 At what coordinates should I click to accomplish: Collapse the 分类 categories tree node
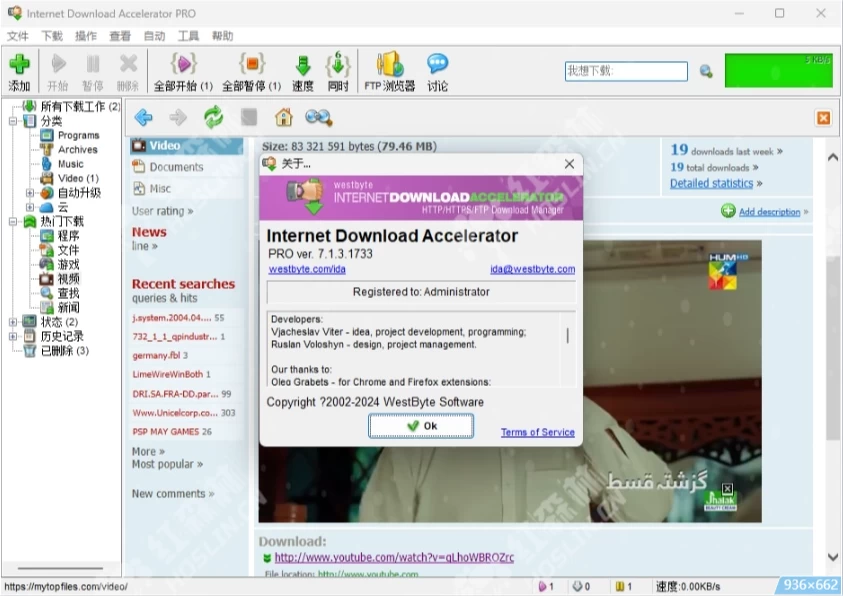coord(13,121)
